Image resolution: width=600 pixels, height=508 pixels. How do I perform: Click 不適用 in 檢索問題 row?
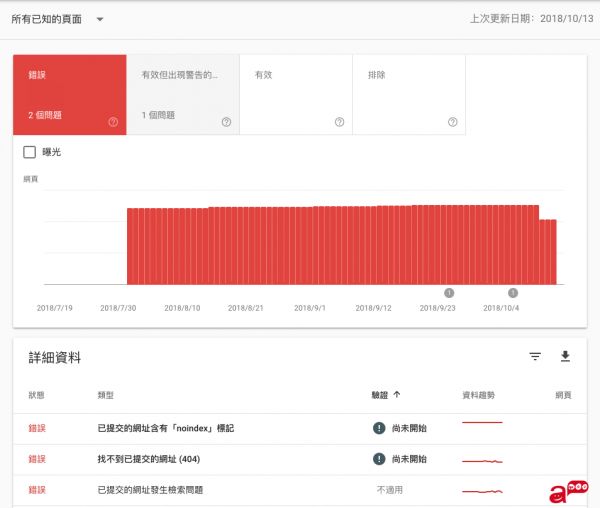[390, 490]
